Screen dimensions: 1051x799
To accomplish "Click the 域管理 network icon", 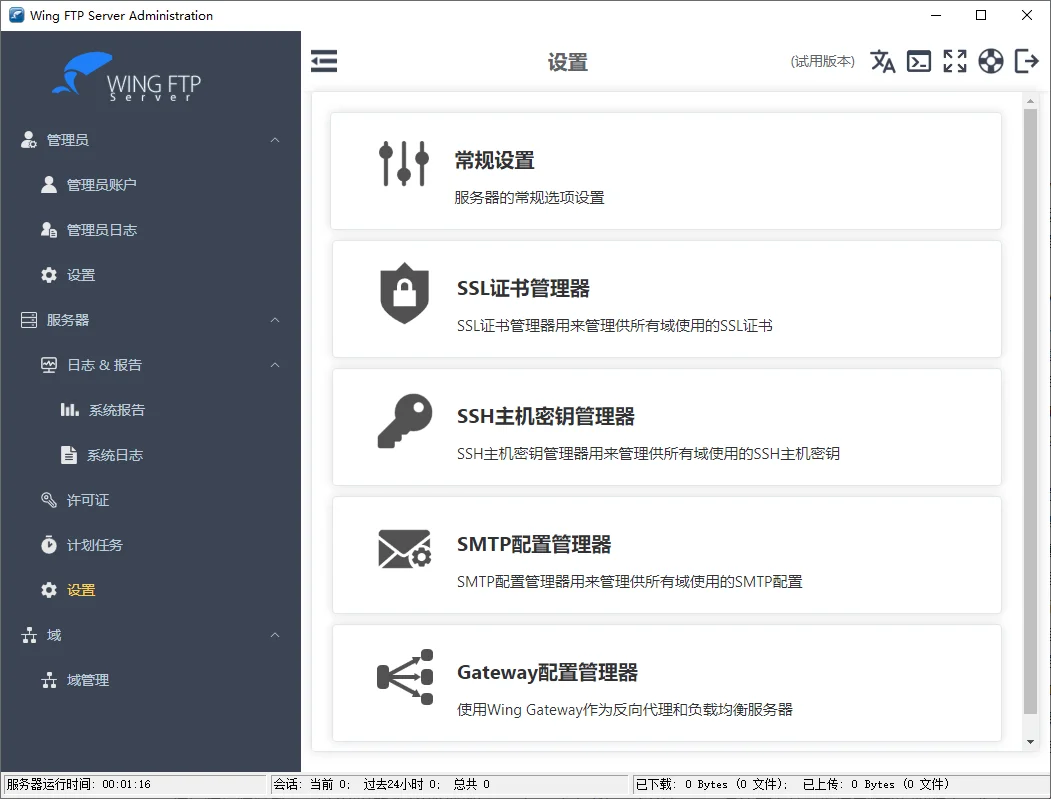I will point(49,680).
